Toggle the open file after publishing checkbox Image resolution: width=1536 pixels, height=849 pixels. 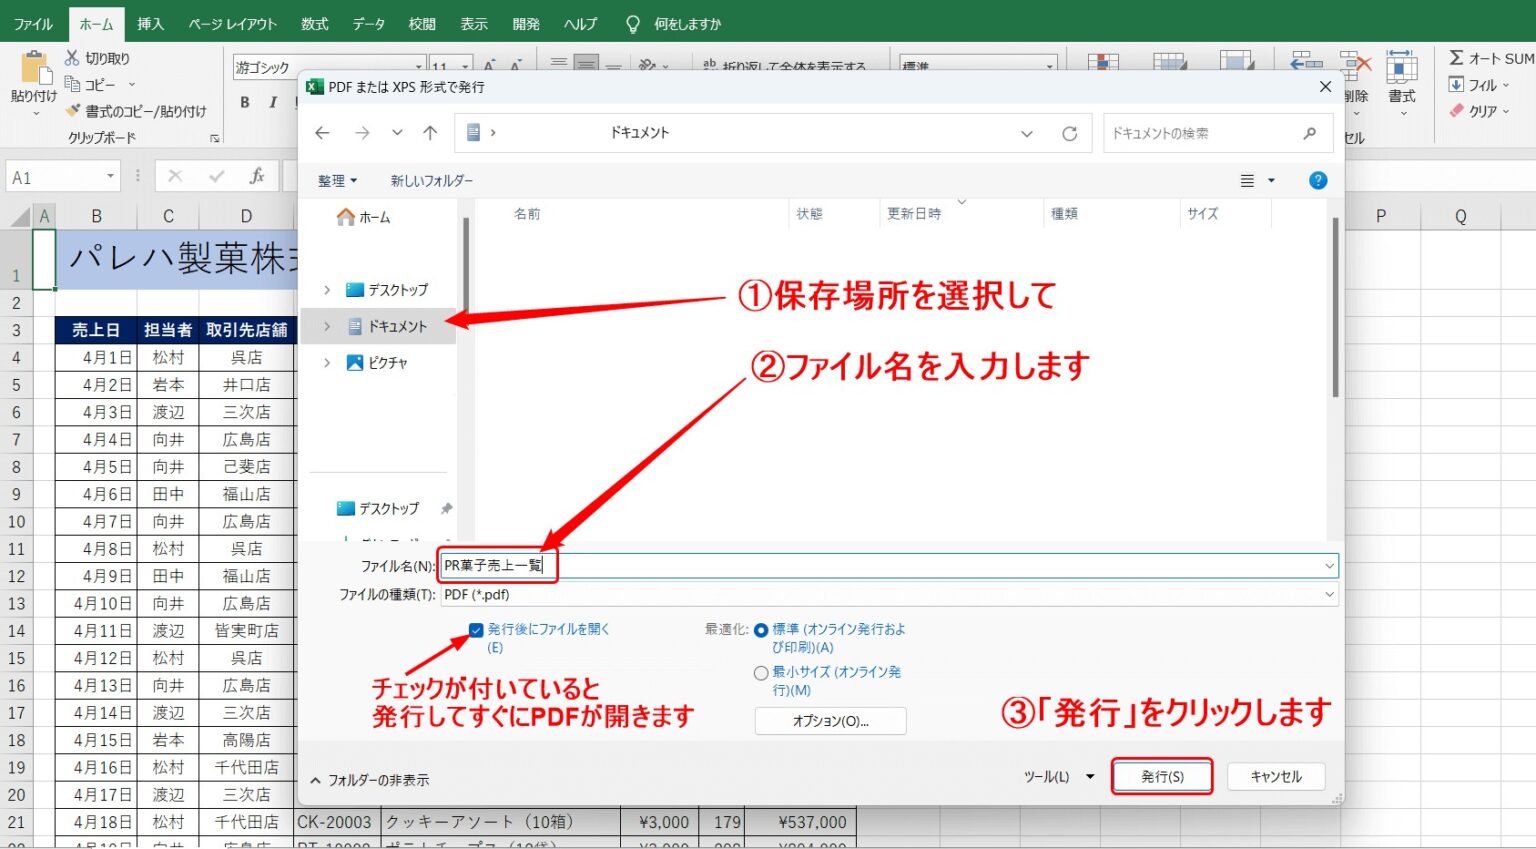(476, 630)
